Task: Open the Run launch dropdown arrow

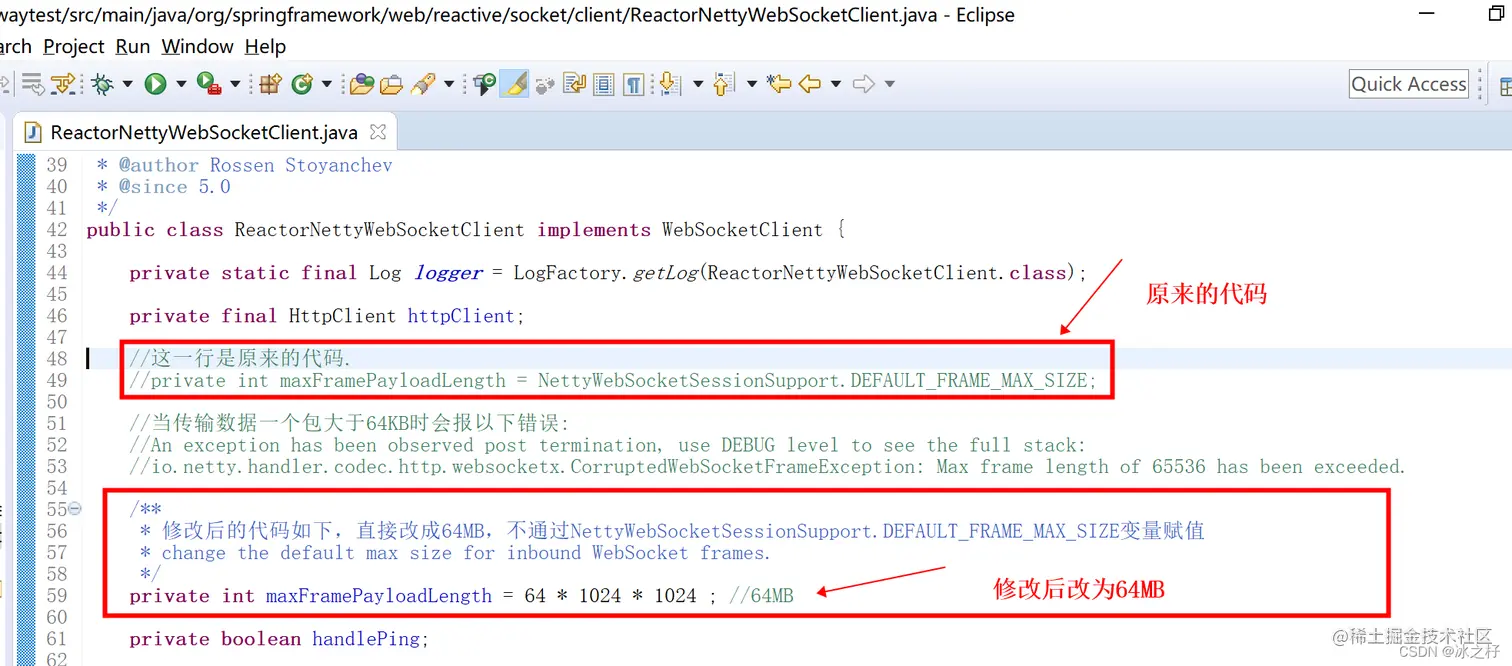Action: (181, 84)
